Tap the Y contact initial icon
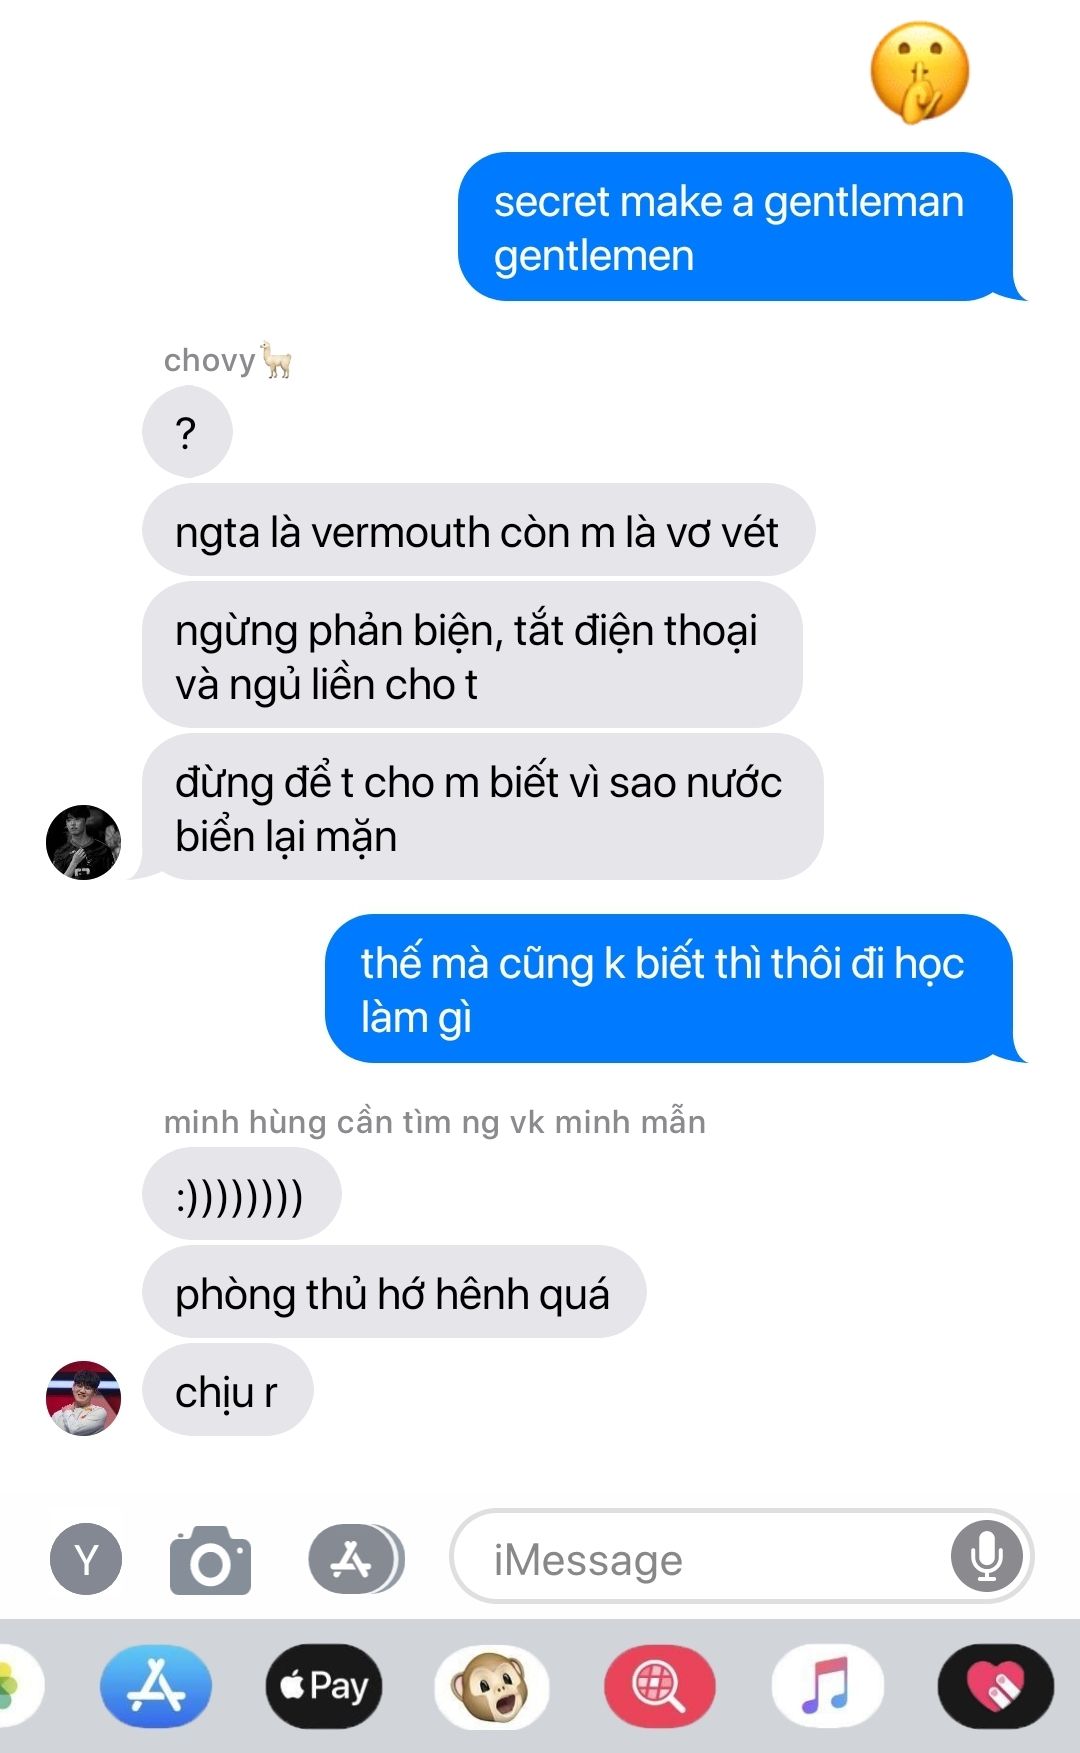Image resolution: width=1080 pixels, height=1753 pixels. [86, 1559]
